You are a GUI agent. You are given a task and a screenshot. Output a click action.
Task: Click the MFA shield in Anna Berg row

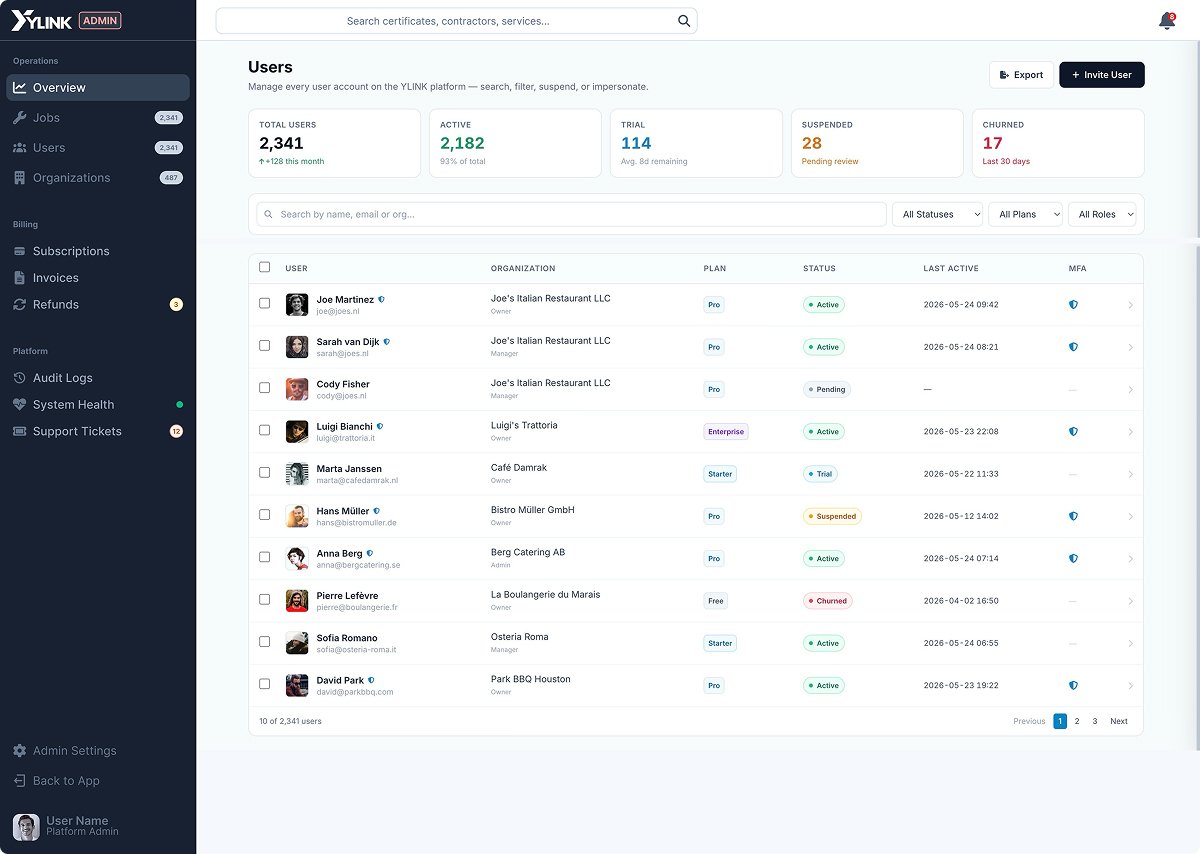1073,559
